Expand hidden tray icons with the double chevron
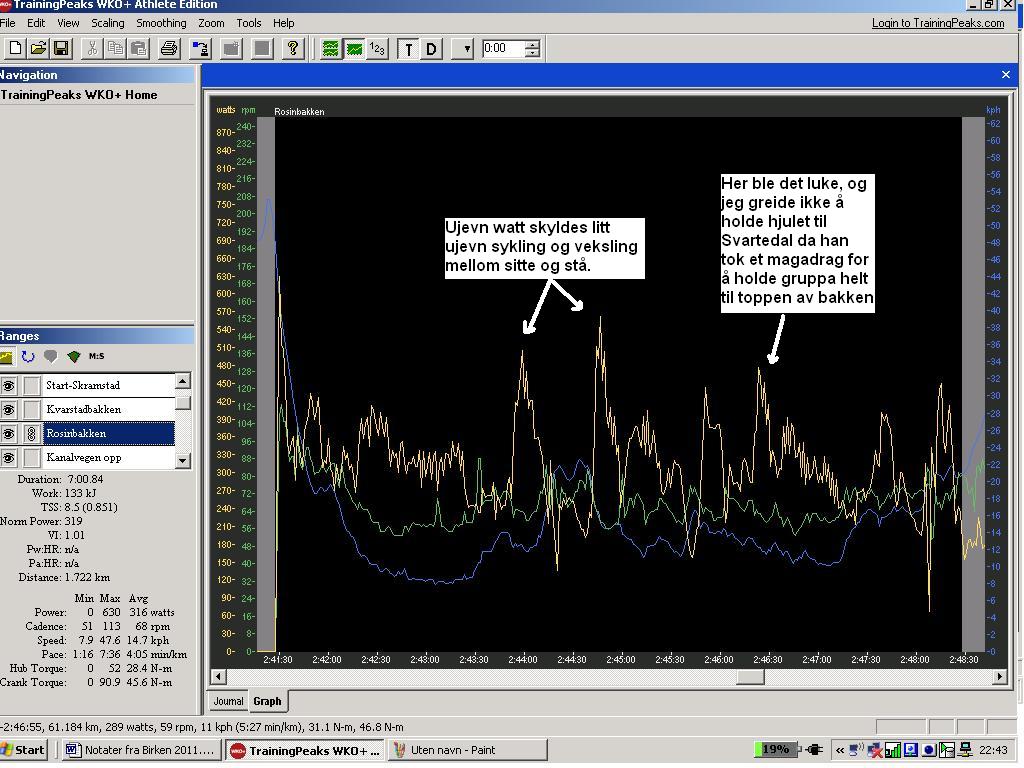This screenshot has height=768, width=1024. tap(840, 750)
